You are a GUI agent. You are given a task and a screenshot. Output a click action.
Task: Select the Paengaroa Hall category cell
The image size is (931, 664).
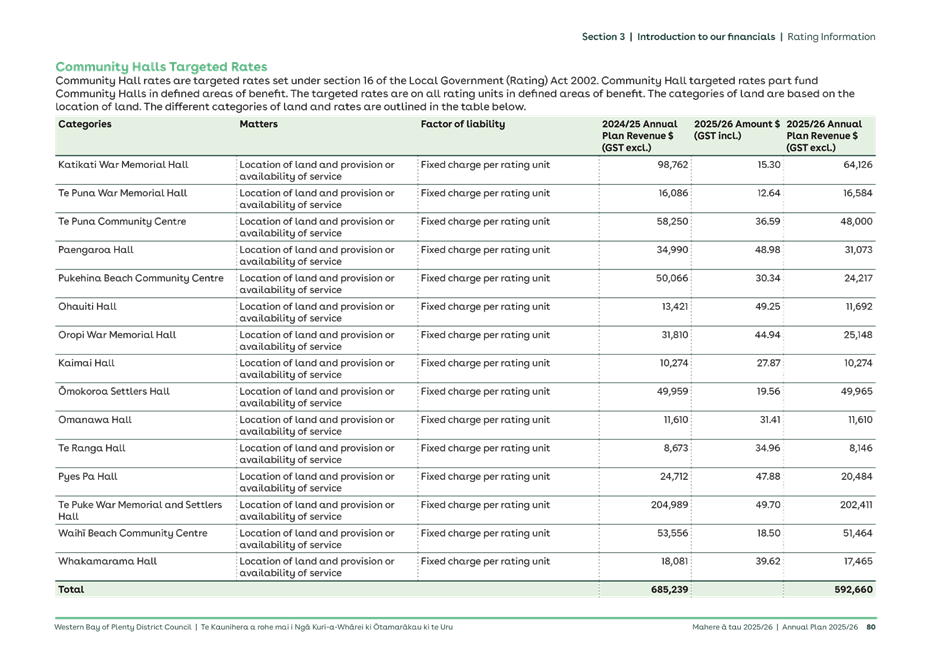tap(100, 251)
